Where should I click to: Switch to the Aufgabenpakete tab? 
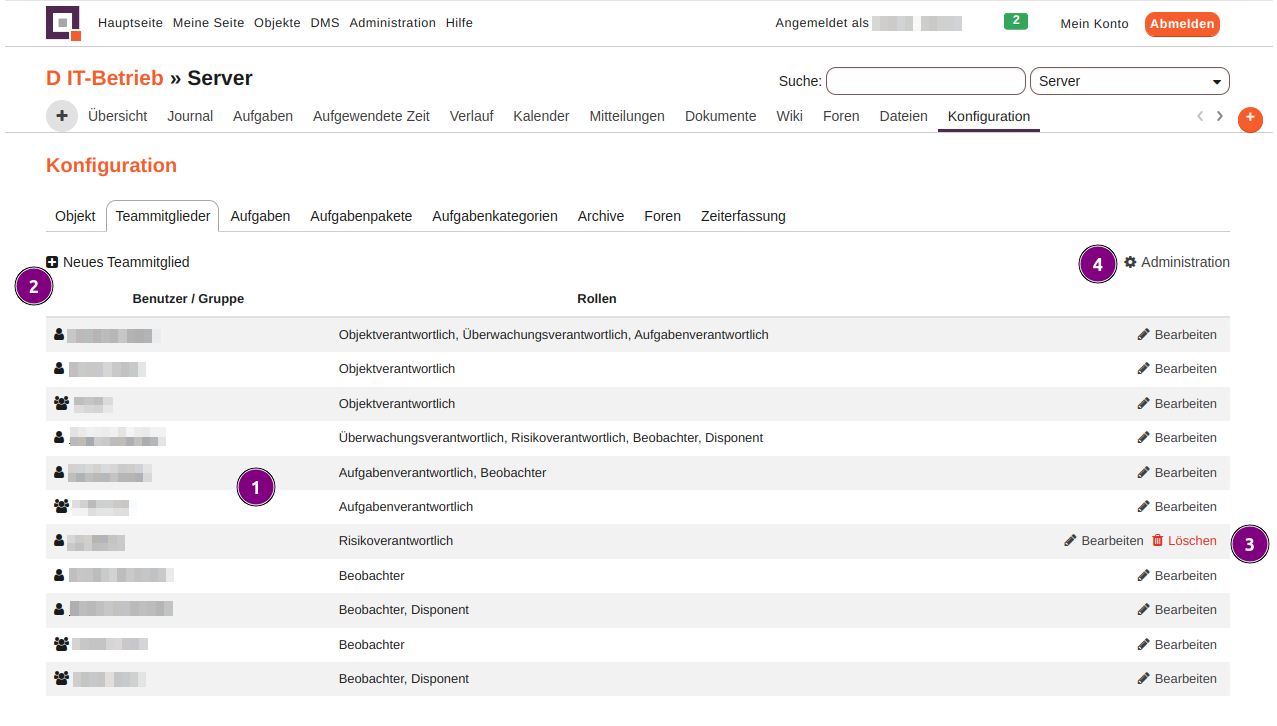(x=361, y=215)
